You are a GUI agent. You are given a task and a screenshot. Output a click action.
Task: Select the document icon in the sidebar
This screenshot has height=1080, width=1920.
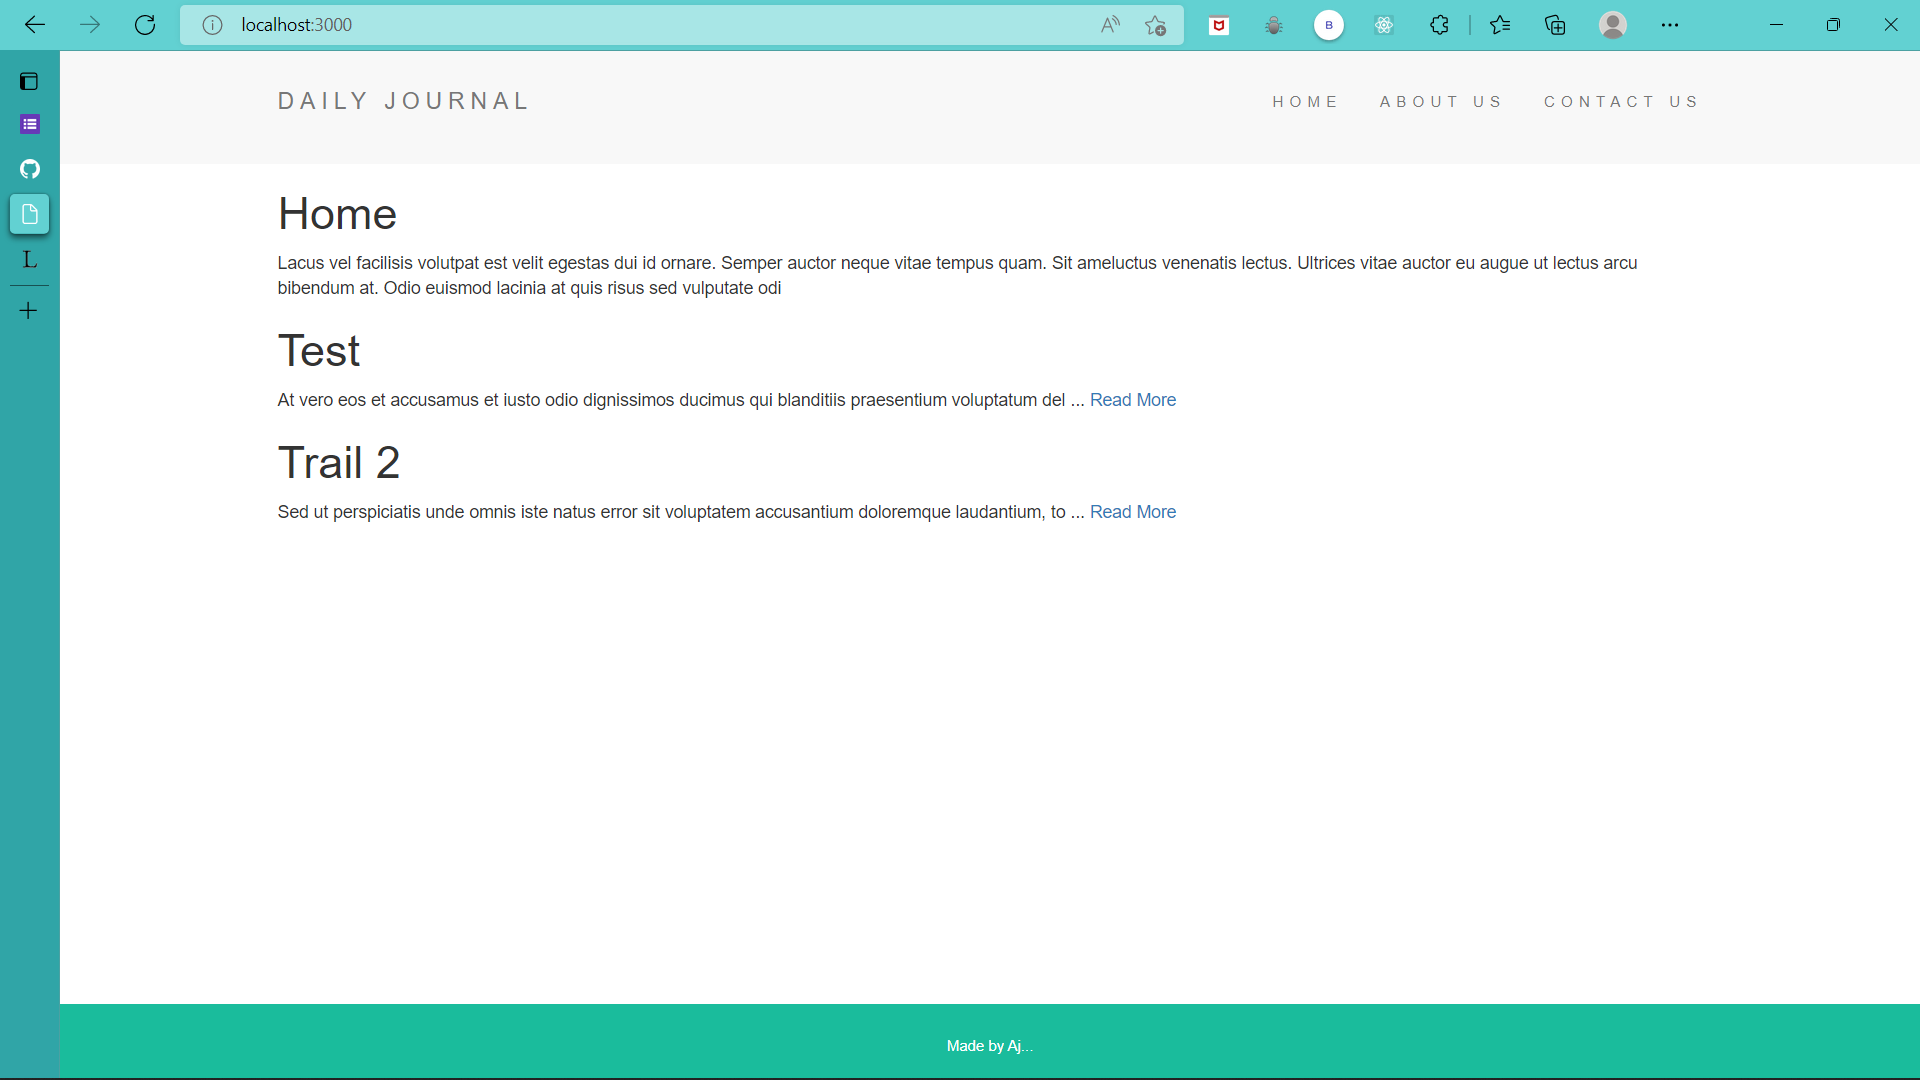[x=29, y=213]
